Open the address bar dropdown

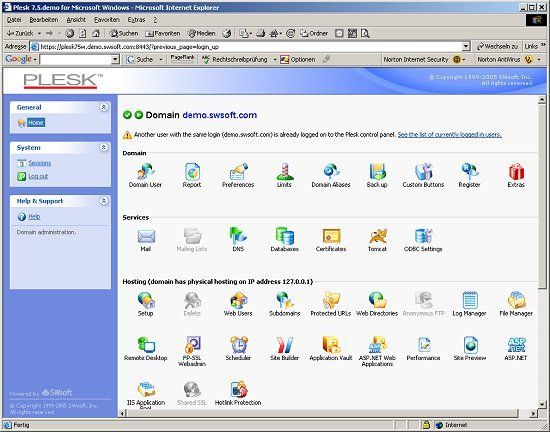[466, 46]
